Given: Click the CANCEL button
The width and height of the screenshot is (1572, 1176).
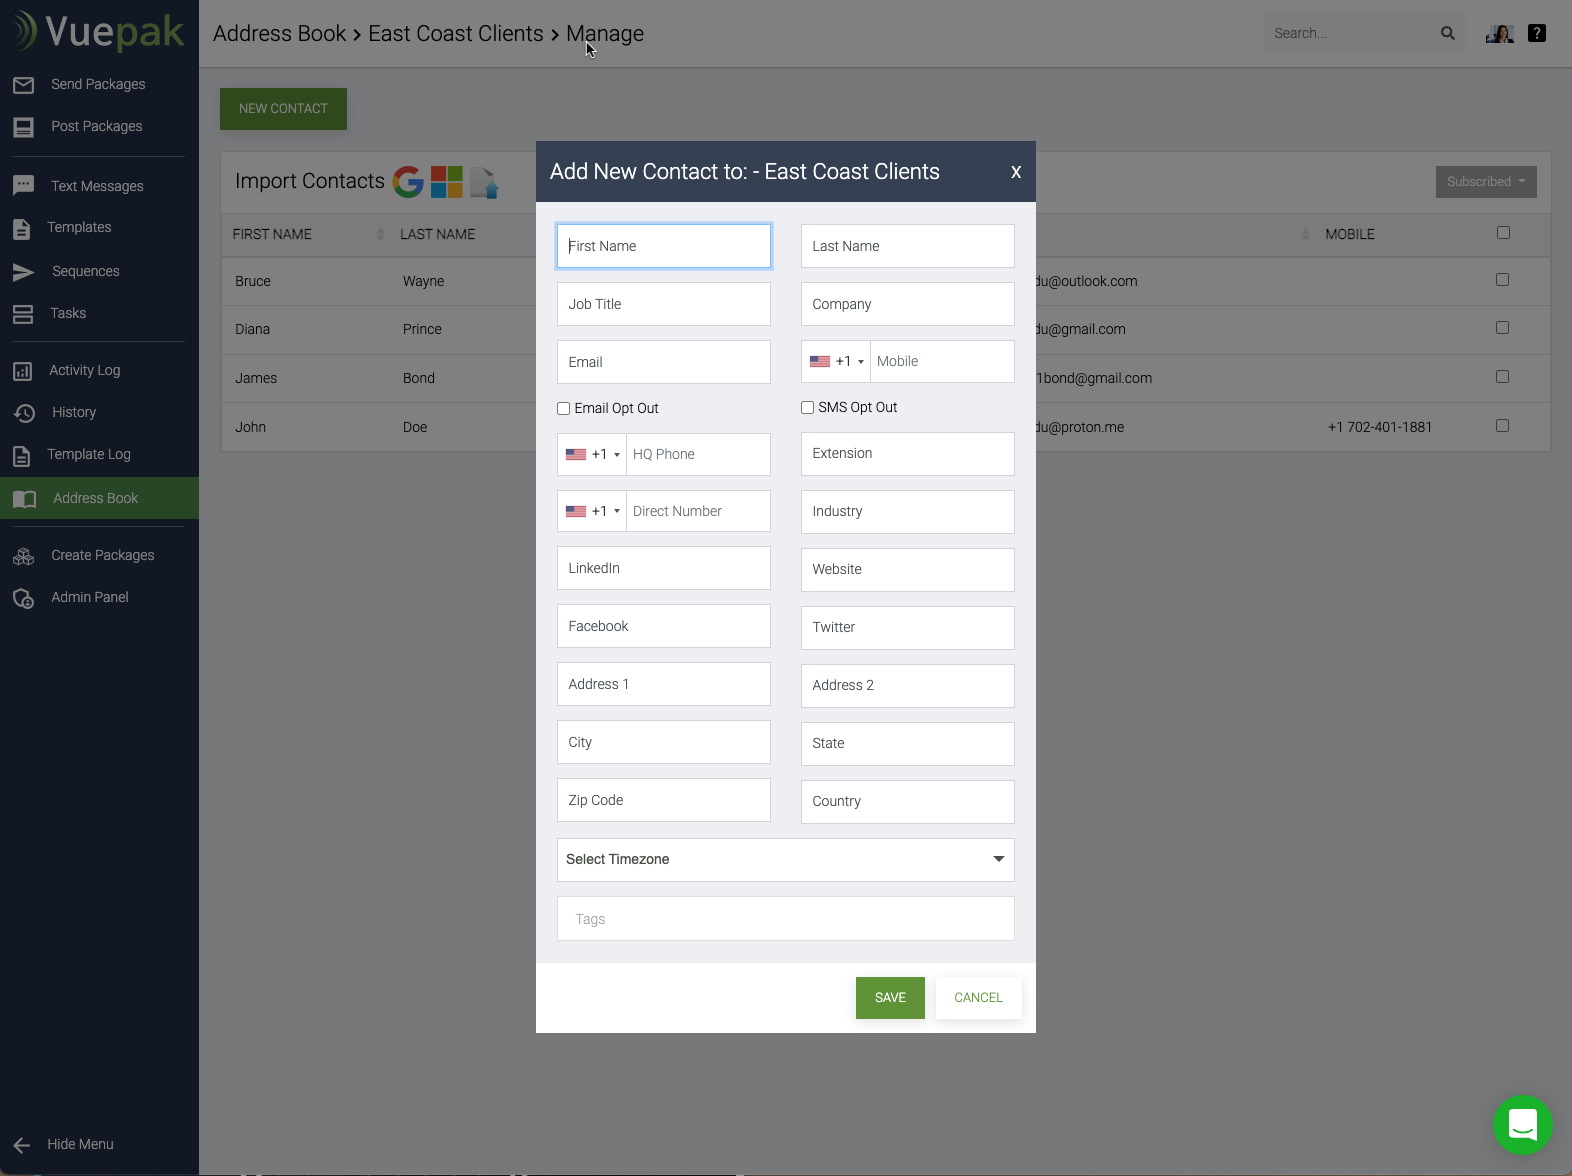Looking at the screenshot, I should pos(978,998).
